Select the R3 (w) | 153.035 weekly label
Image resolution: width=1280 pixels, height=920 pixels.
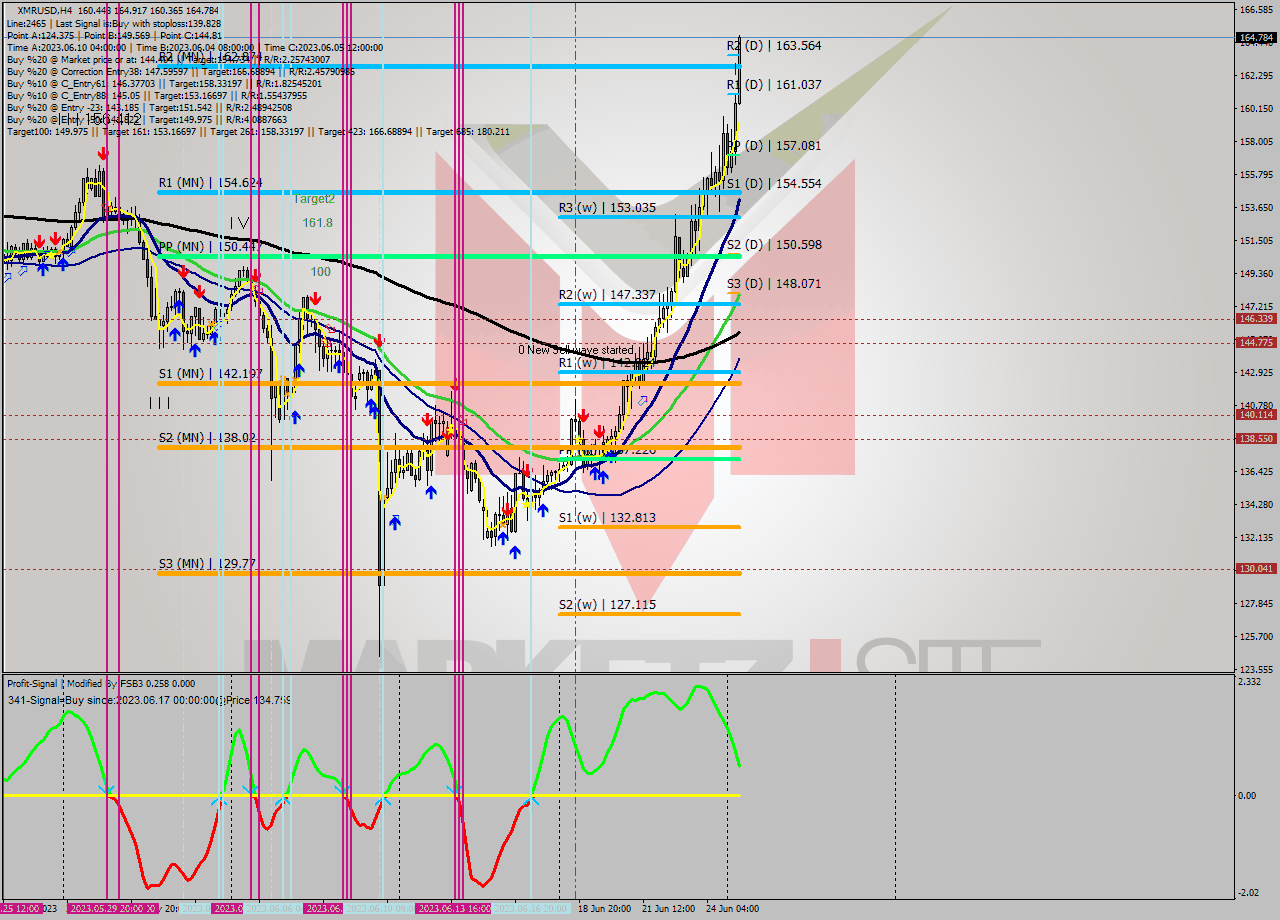607,208
